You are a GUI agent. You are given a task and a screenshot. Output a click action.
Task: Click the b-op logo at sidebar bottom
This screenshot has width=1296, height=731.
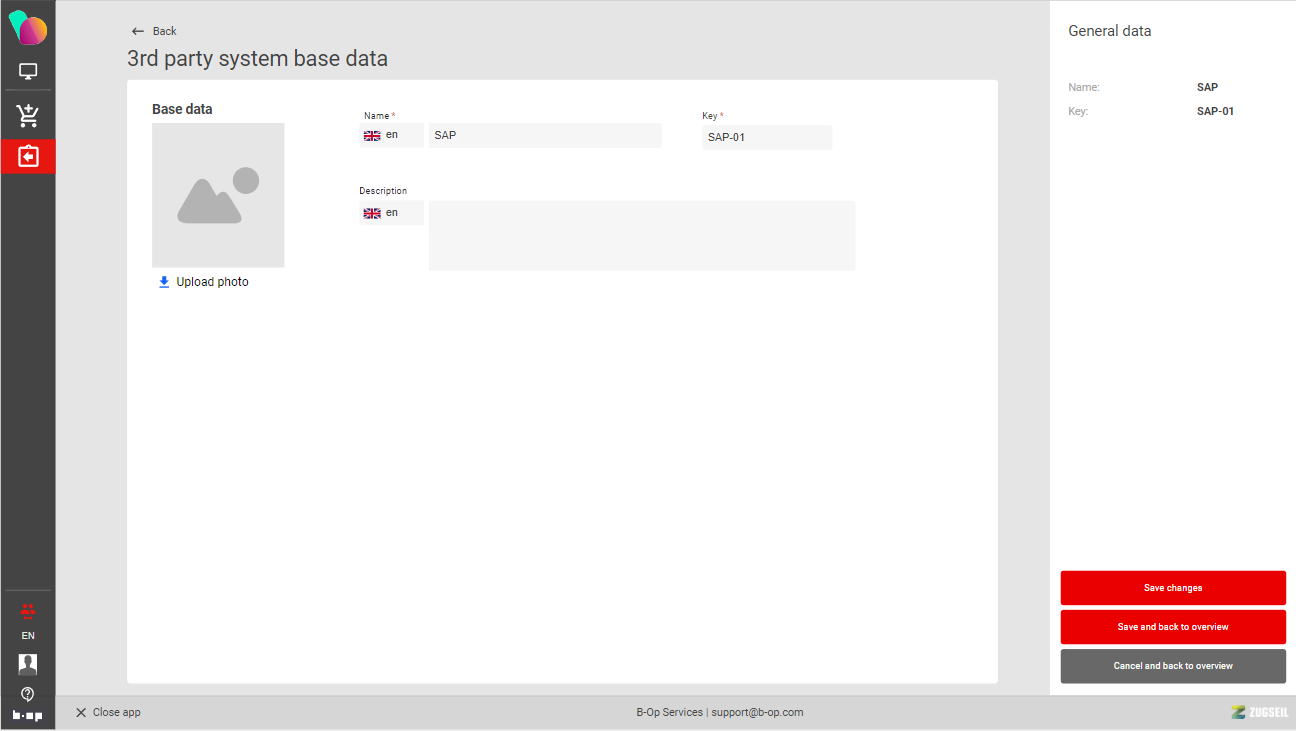[x=28, y=715]
